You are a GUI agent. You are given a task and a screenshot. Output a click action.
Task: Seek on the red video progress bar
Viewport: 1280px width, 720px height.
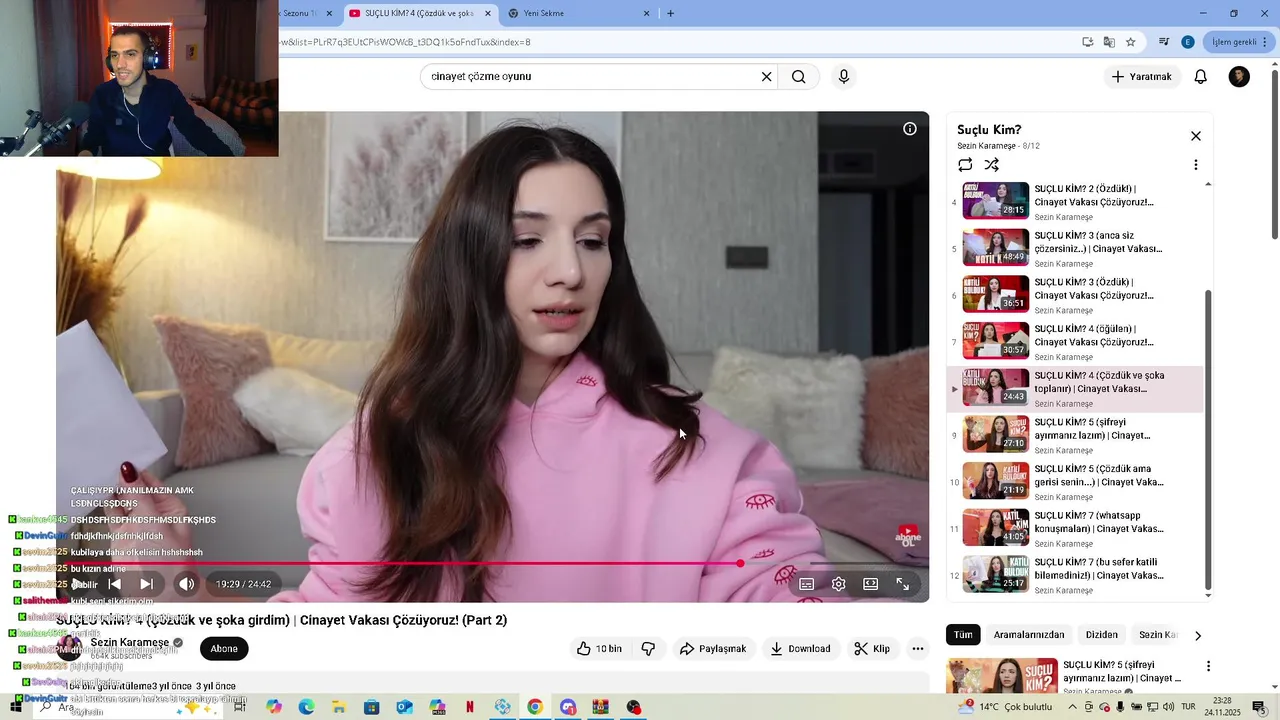click(x=400, y=563)
